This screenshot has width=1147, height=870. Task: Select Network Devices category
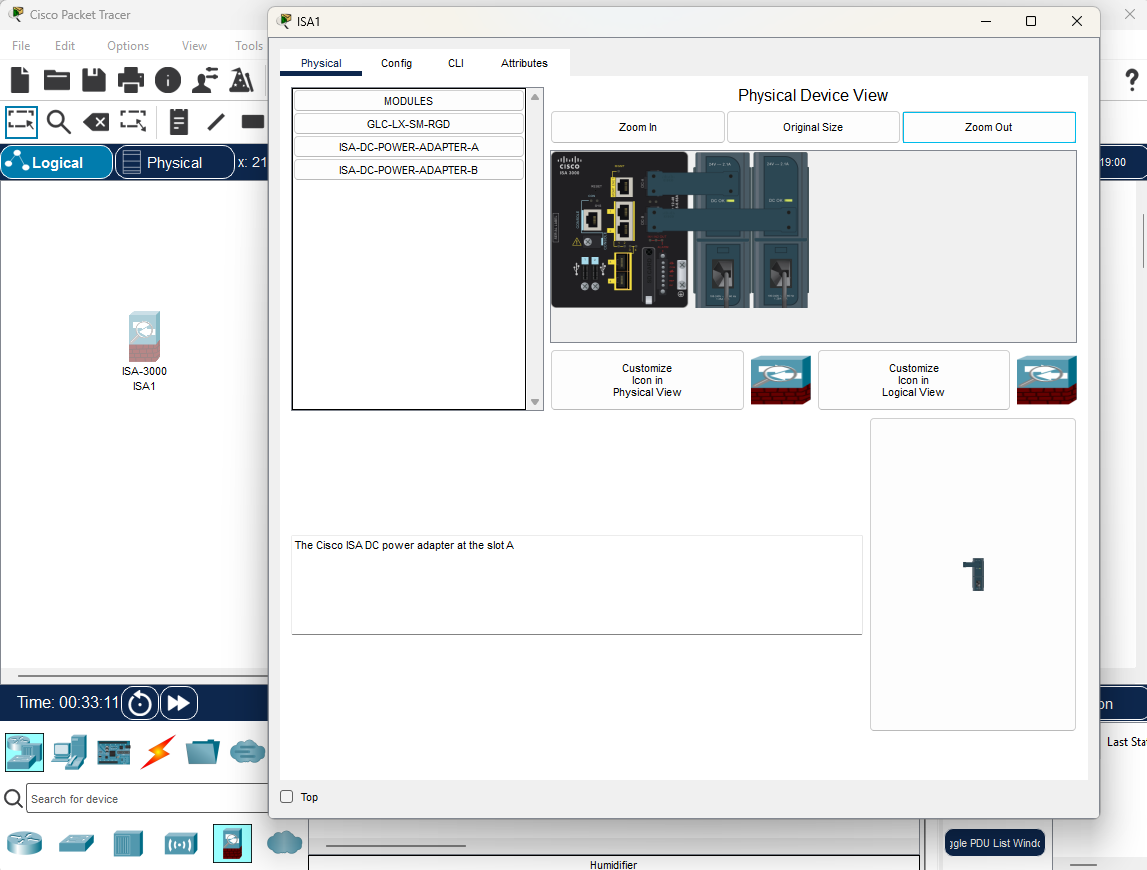pyautogui.click(x=24, y=752)
